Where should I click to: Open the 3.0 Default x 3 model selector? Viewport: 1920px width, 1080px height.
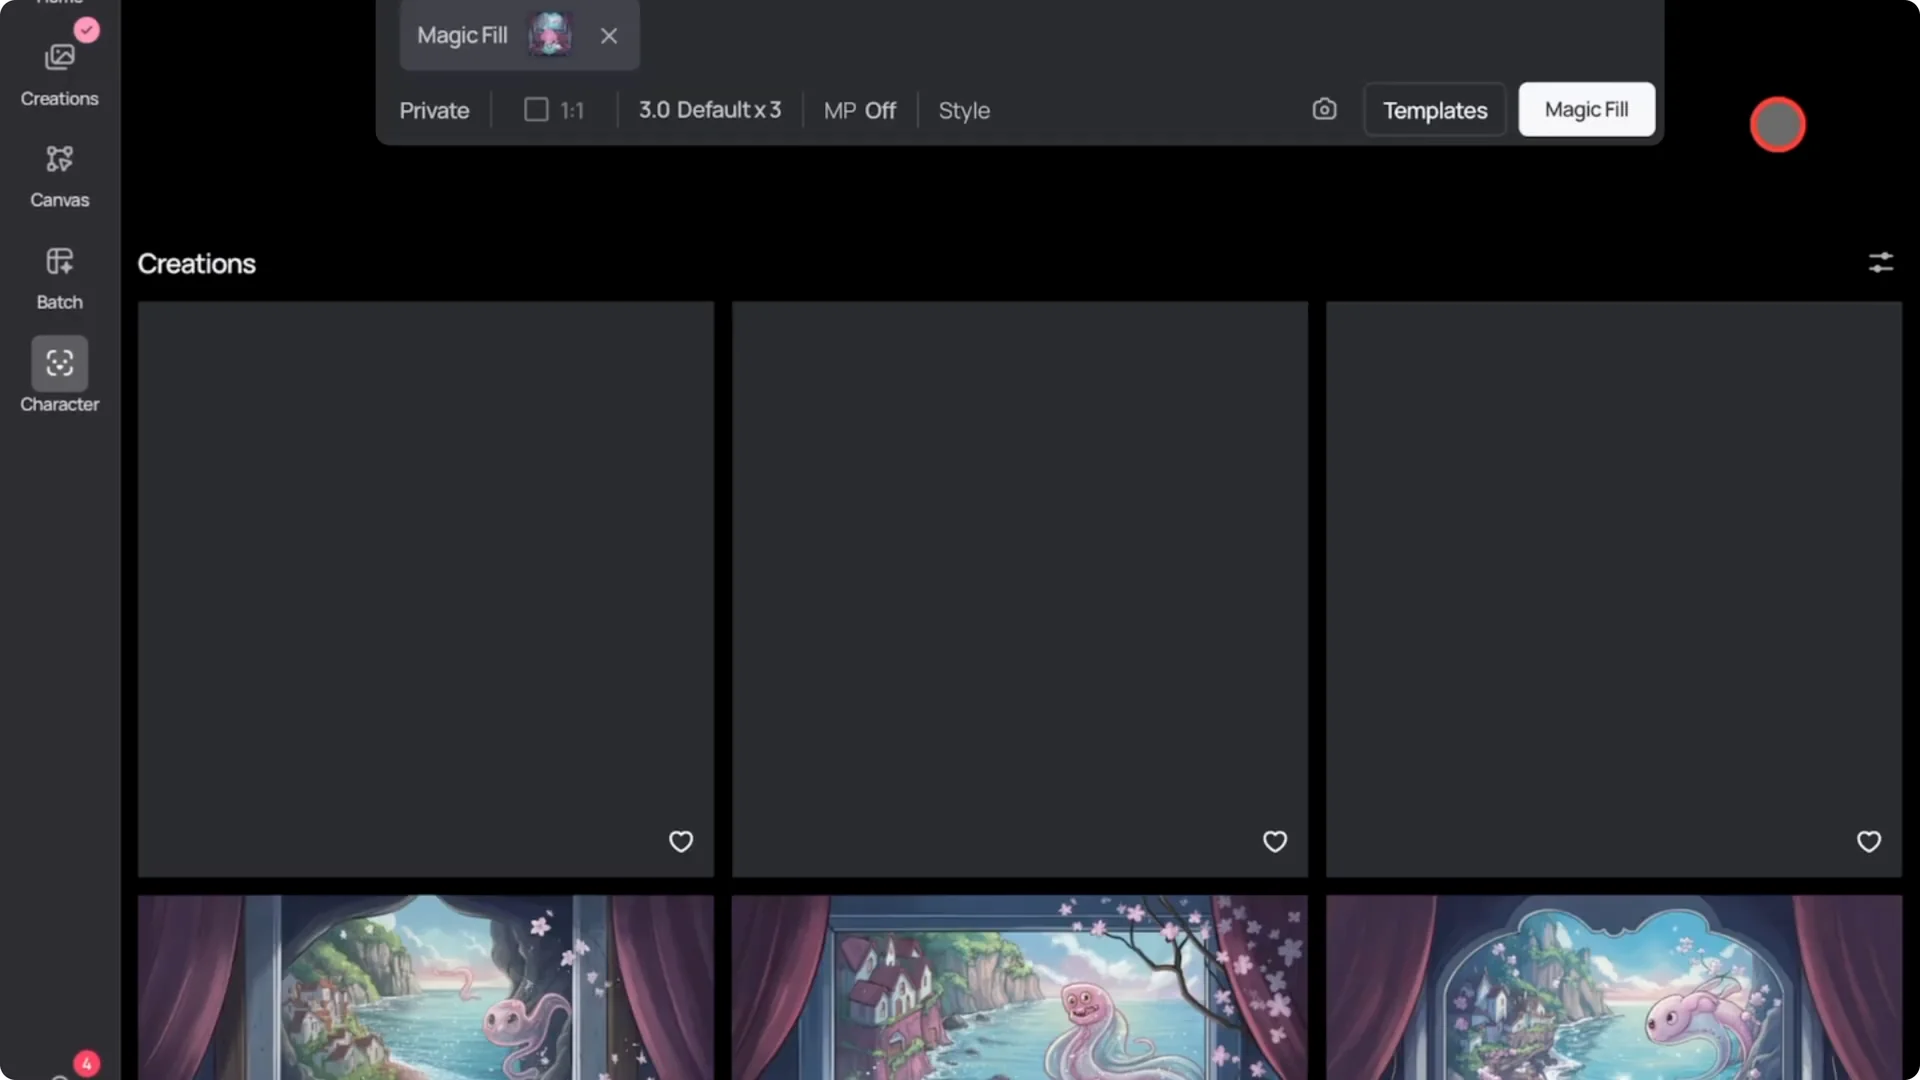710,110
